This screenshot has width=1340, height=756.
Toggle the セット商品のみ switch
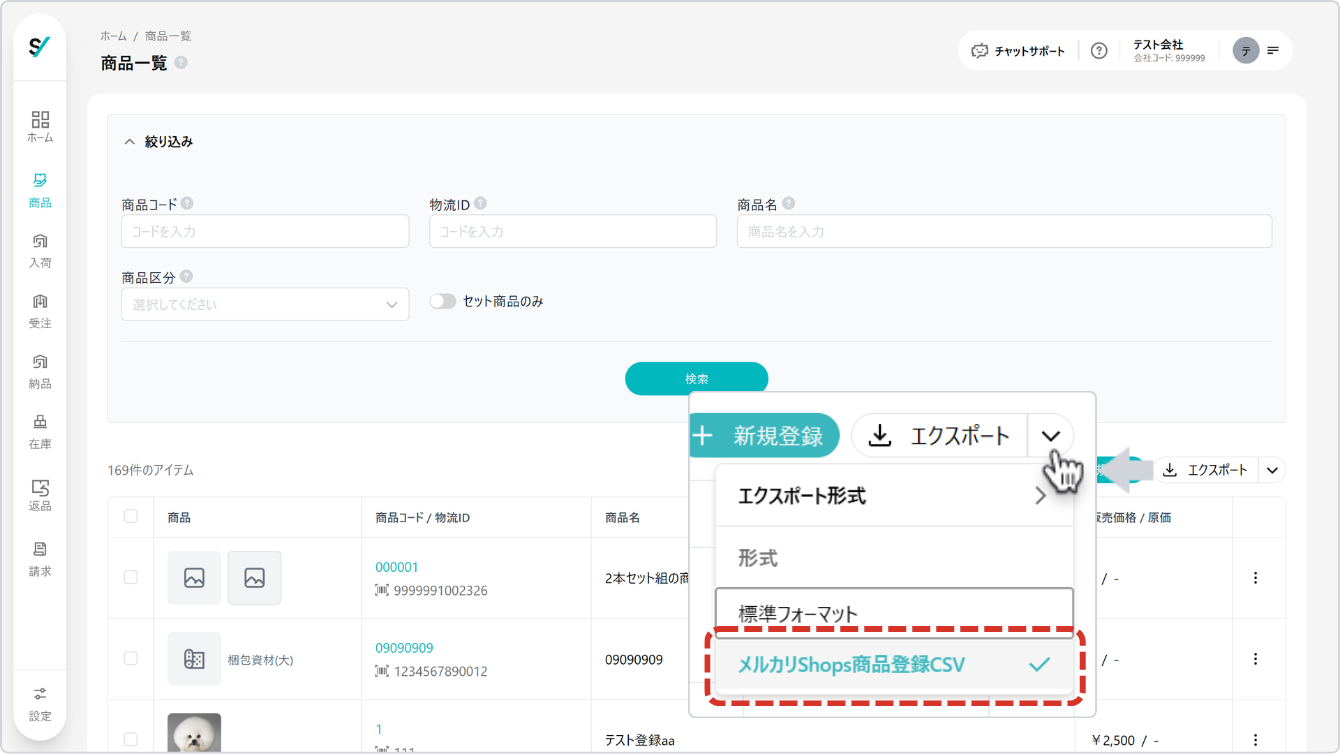[443, 301]
